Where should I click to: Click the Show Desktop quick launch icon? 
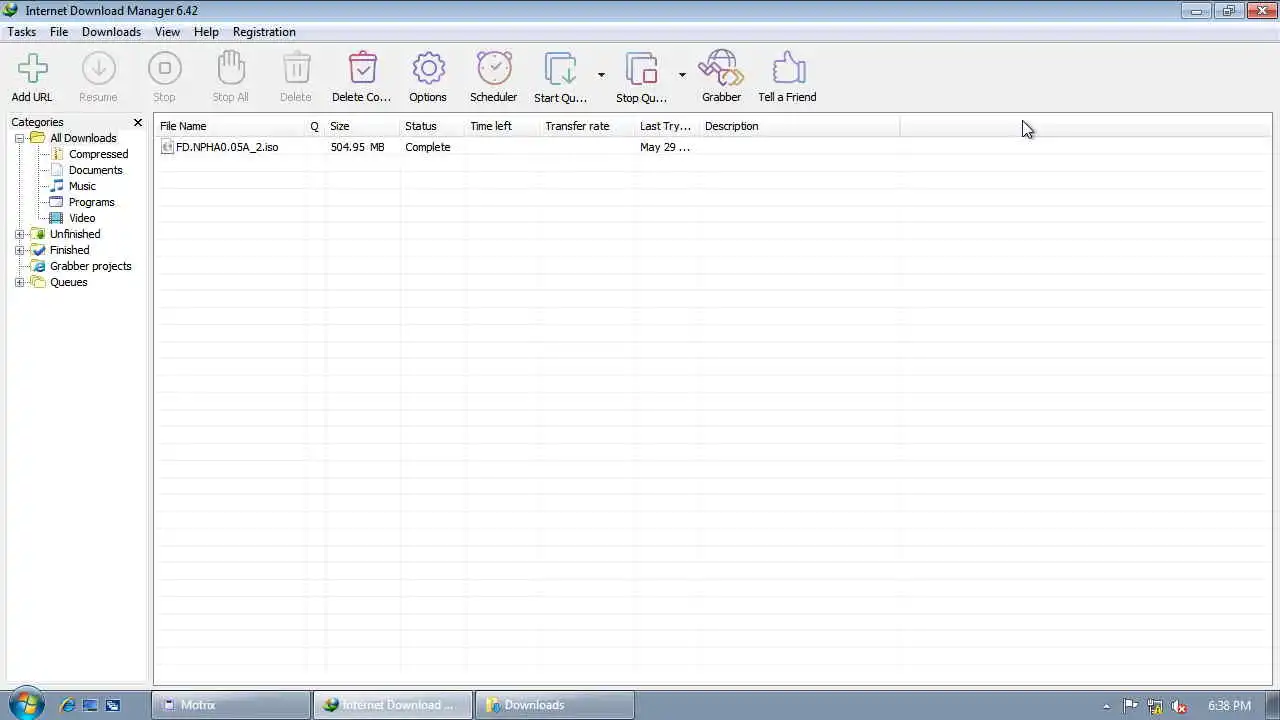coord(90,705)
